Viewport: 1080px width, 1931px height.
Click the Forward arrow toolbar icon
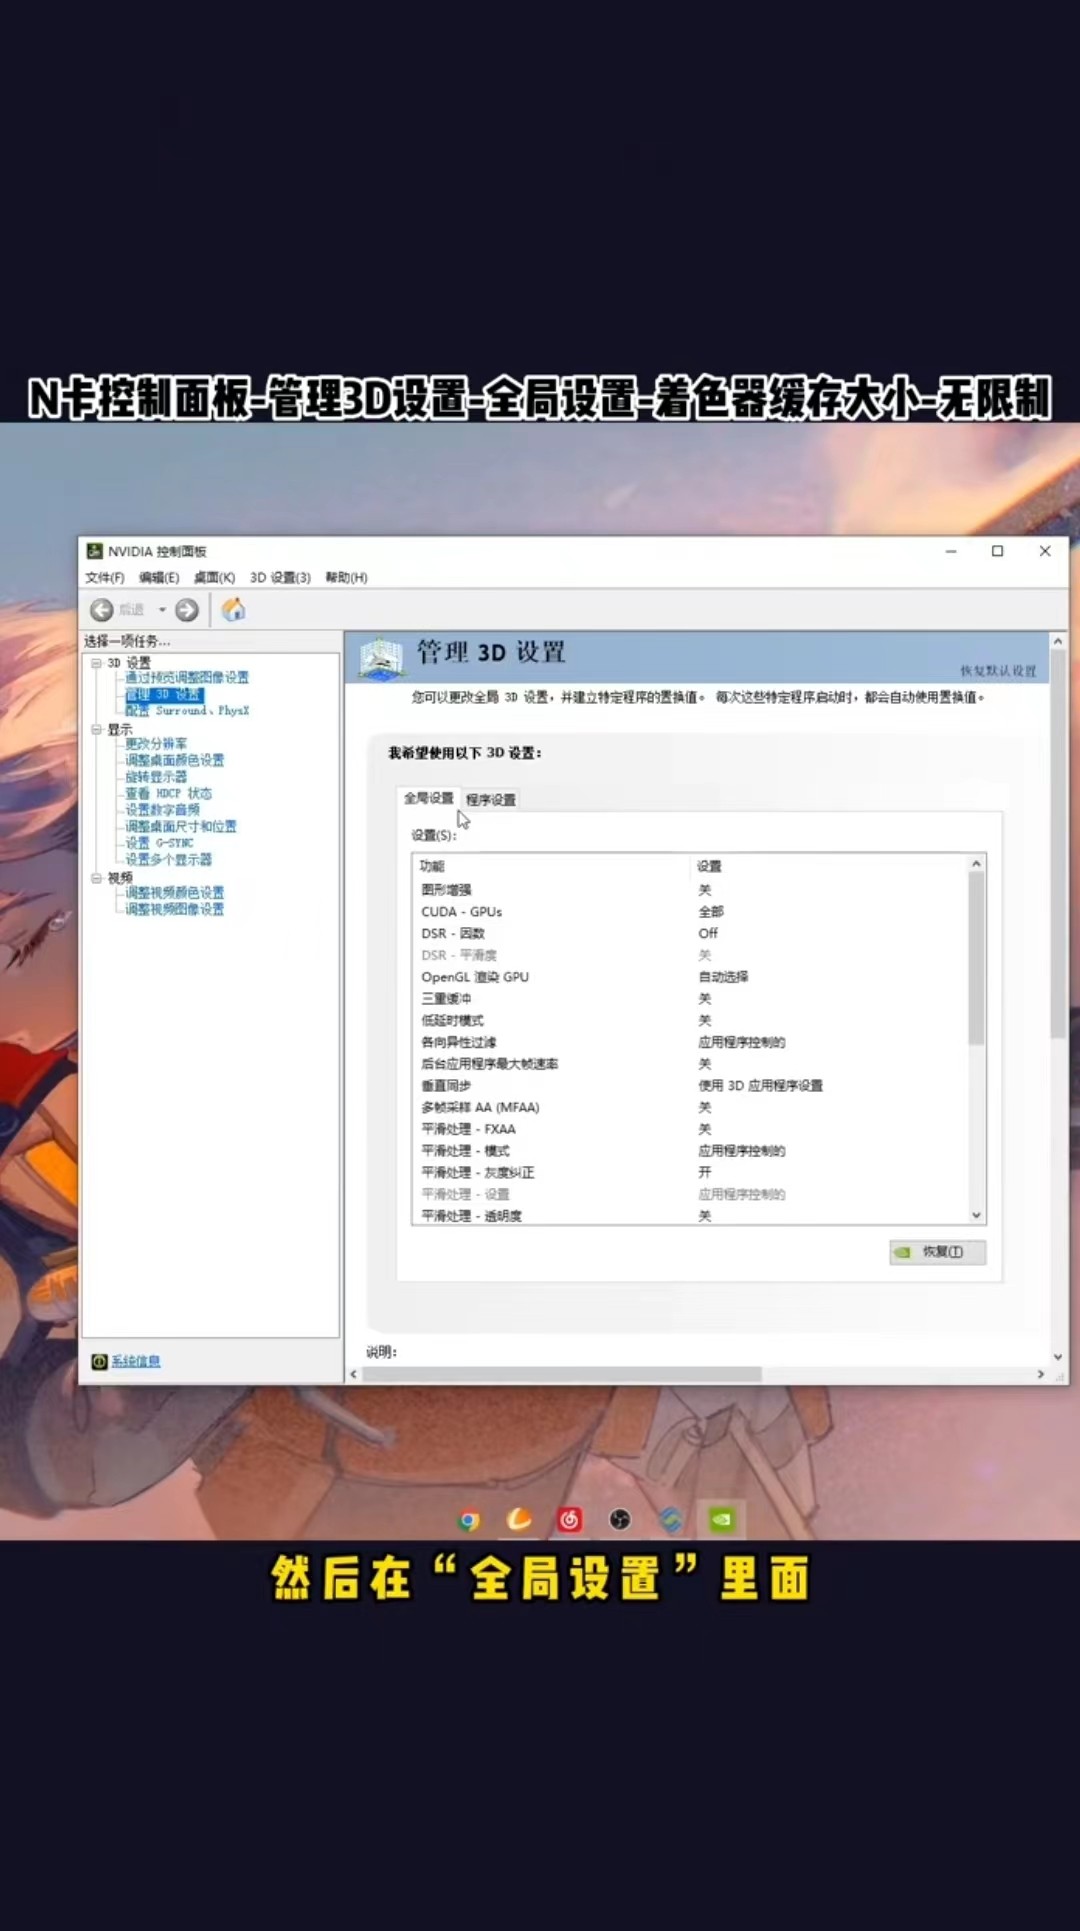tap(187, 609)
